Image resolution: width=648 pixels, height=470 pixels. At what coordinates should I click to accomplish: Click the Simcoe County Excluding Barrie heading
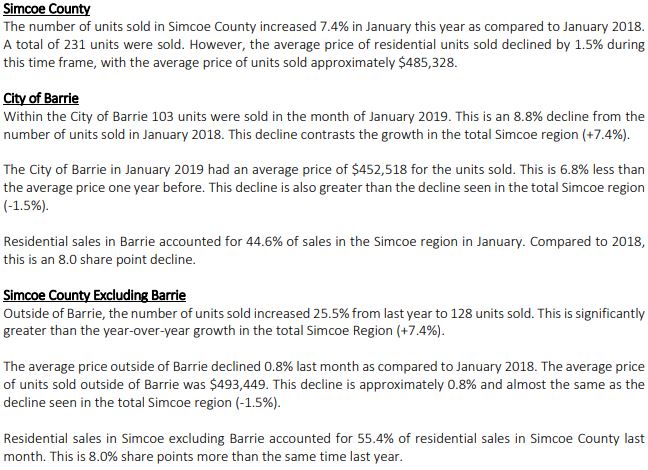pyautogui.click(x=95, y=296)
